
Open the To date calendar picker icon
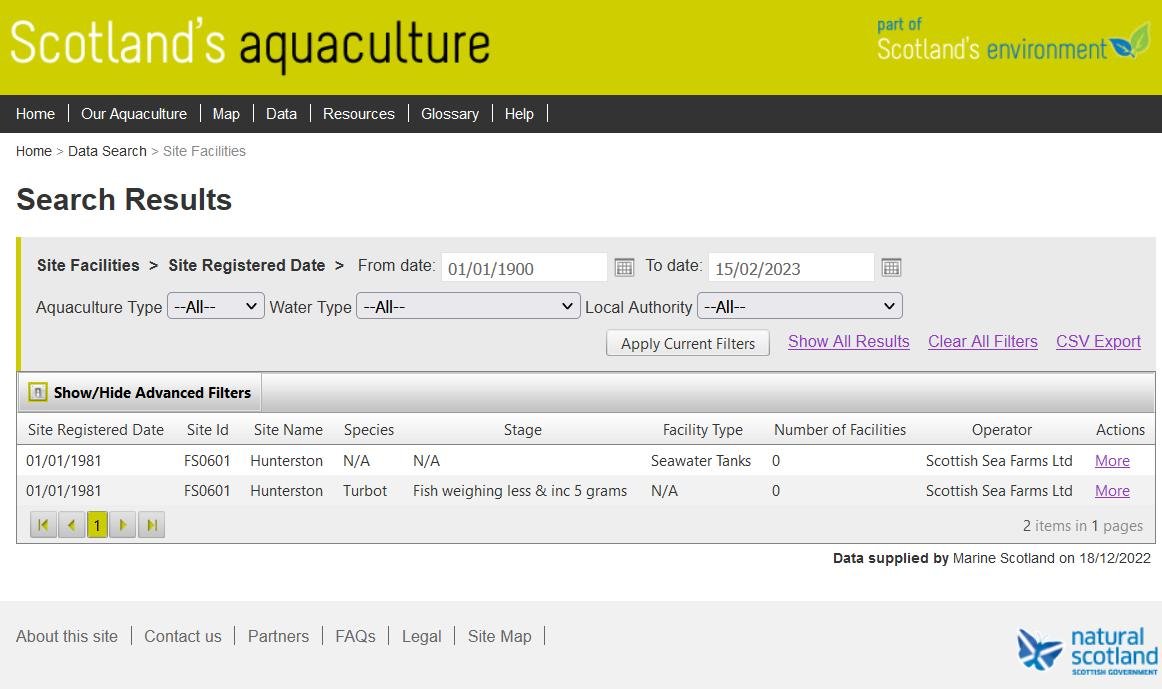891,267
